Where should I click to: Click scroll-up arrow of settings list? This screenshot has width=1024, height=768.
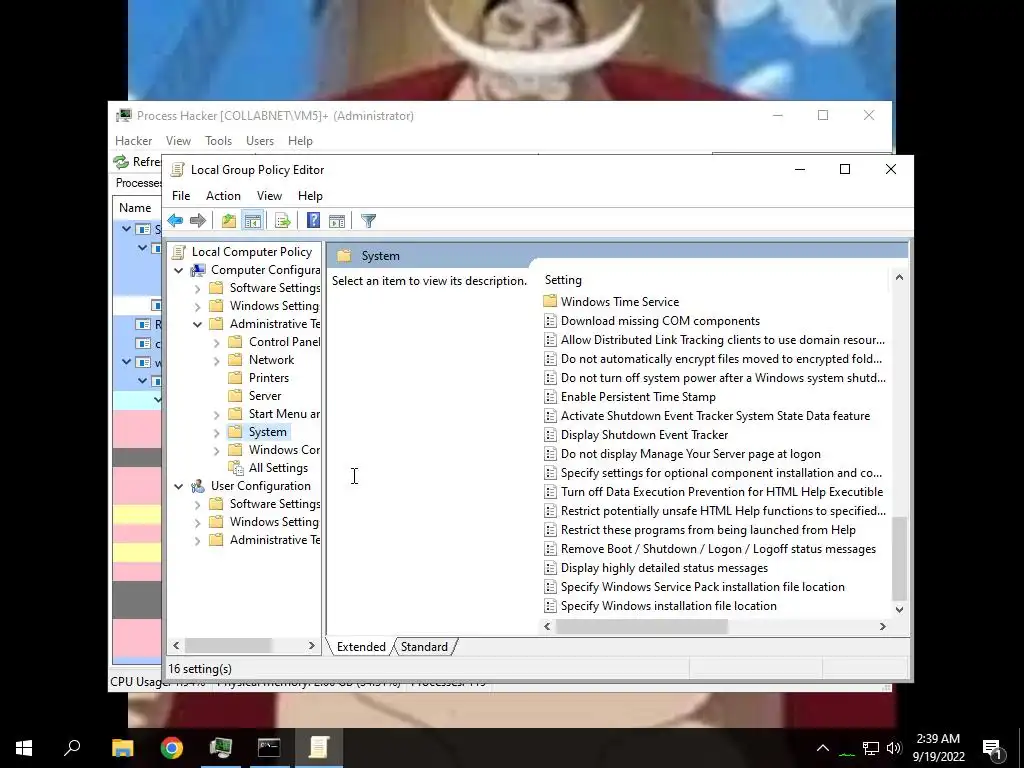[x=899, y=278]
